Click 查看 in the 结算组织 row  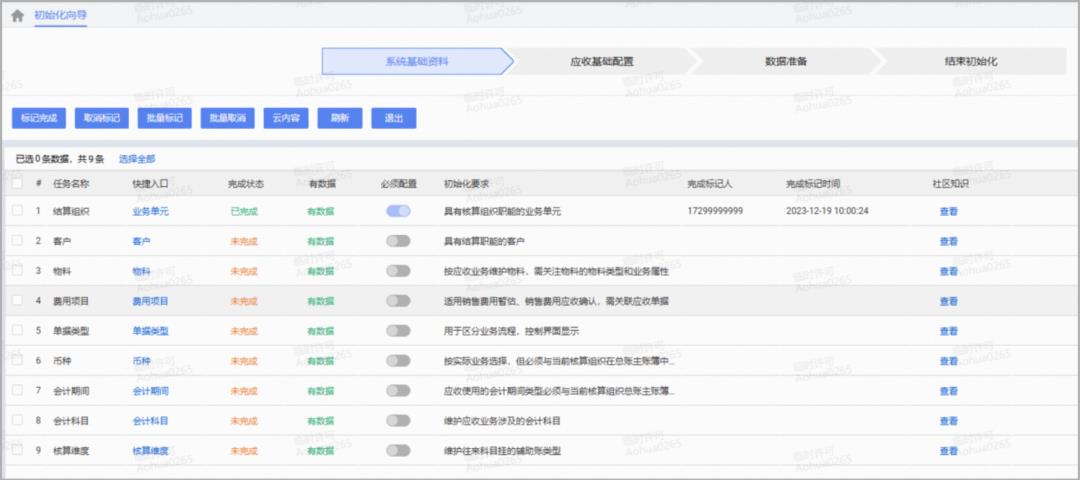tap(948, 211)
